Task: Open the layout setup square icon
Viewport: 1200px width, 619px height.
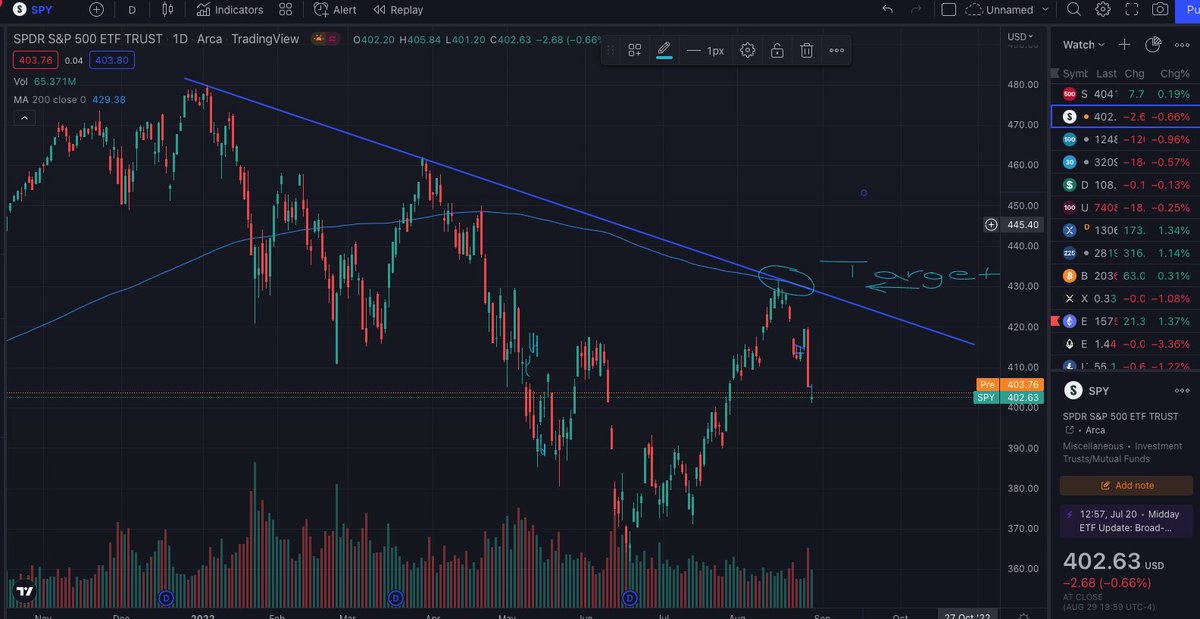Action: pyautogui.click(x=949, y=9)
